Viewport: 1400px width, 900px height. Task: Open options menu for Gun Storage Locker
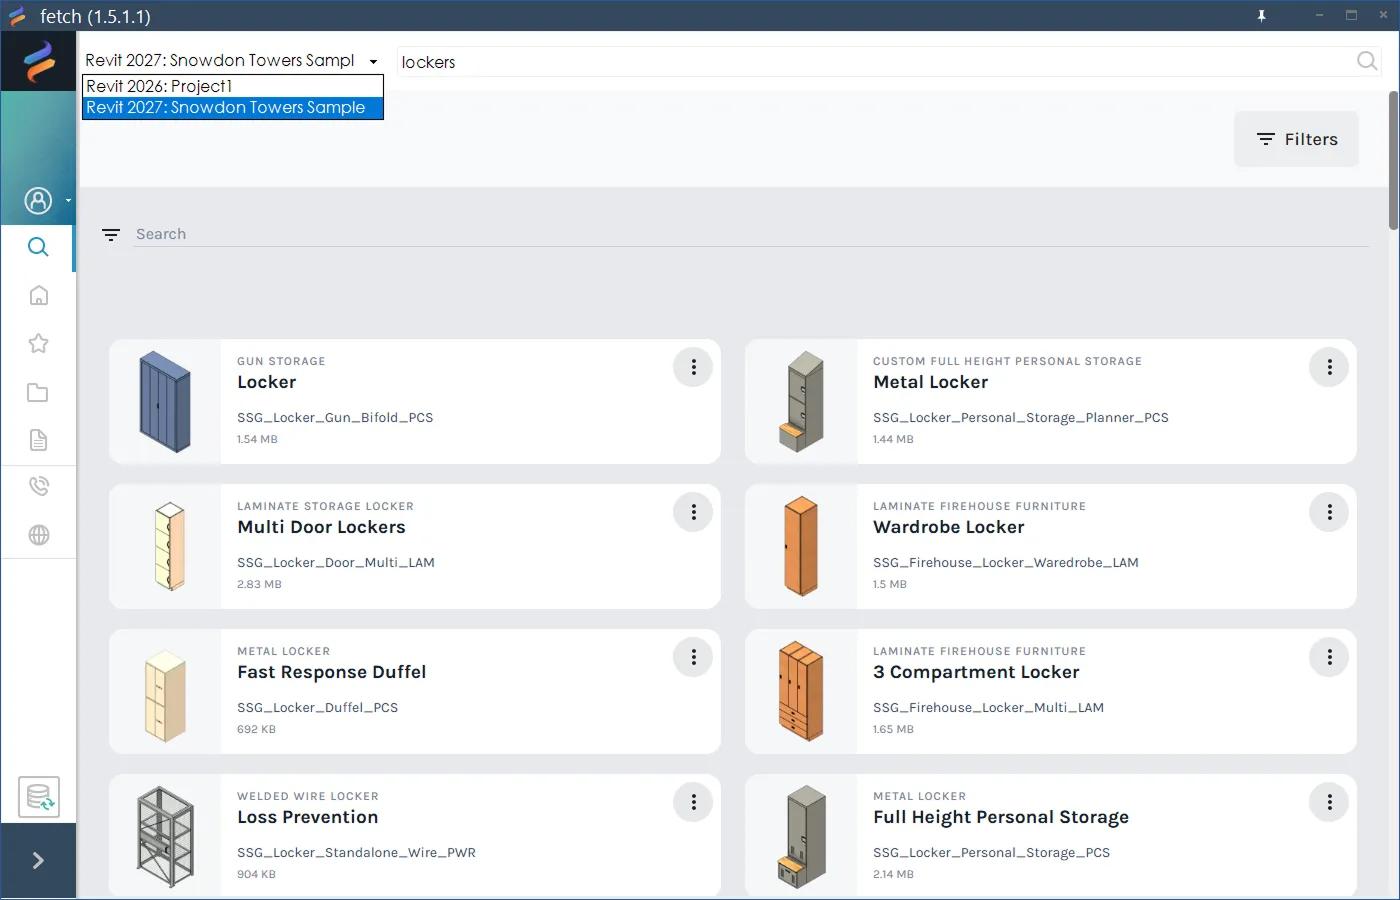click(x=693, y=367)
